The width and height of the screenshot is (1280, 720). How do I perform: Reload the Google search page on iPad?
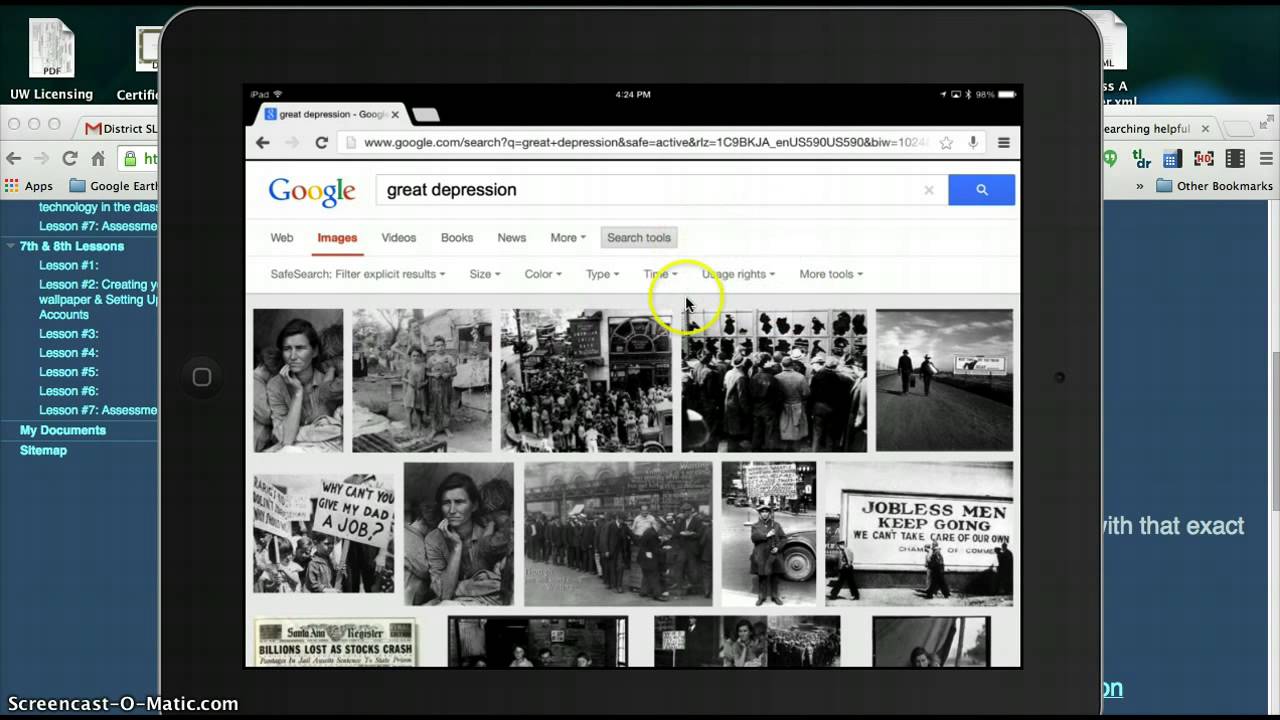tap(321, 143)
